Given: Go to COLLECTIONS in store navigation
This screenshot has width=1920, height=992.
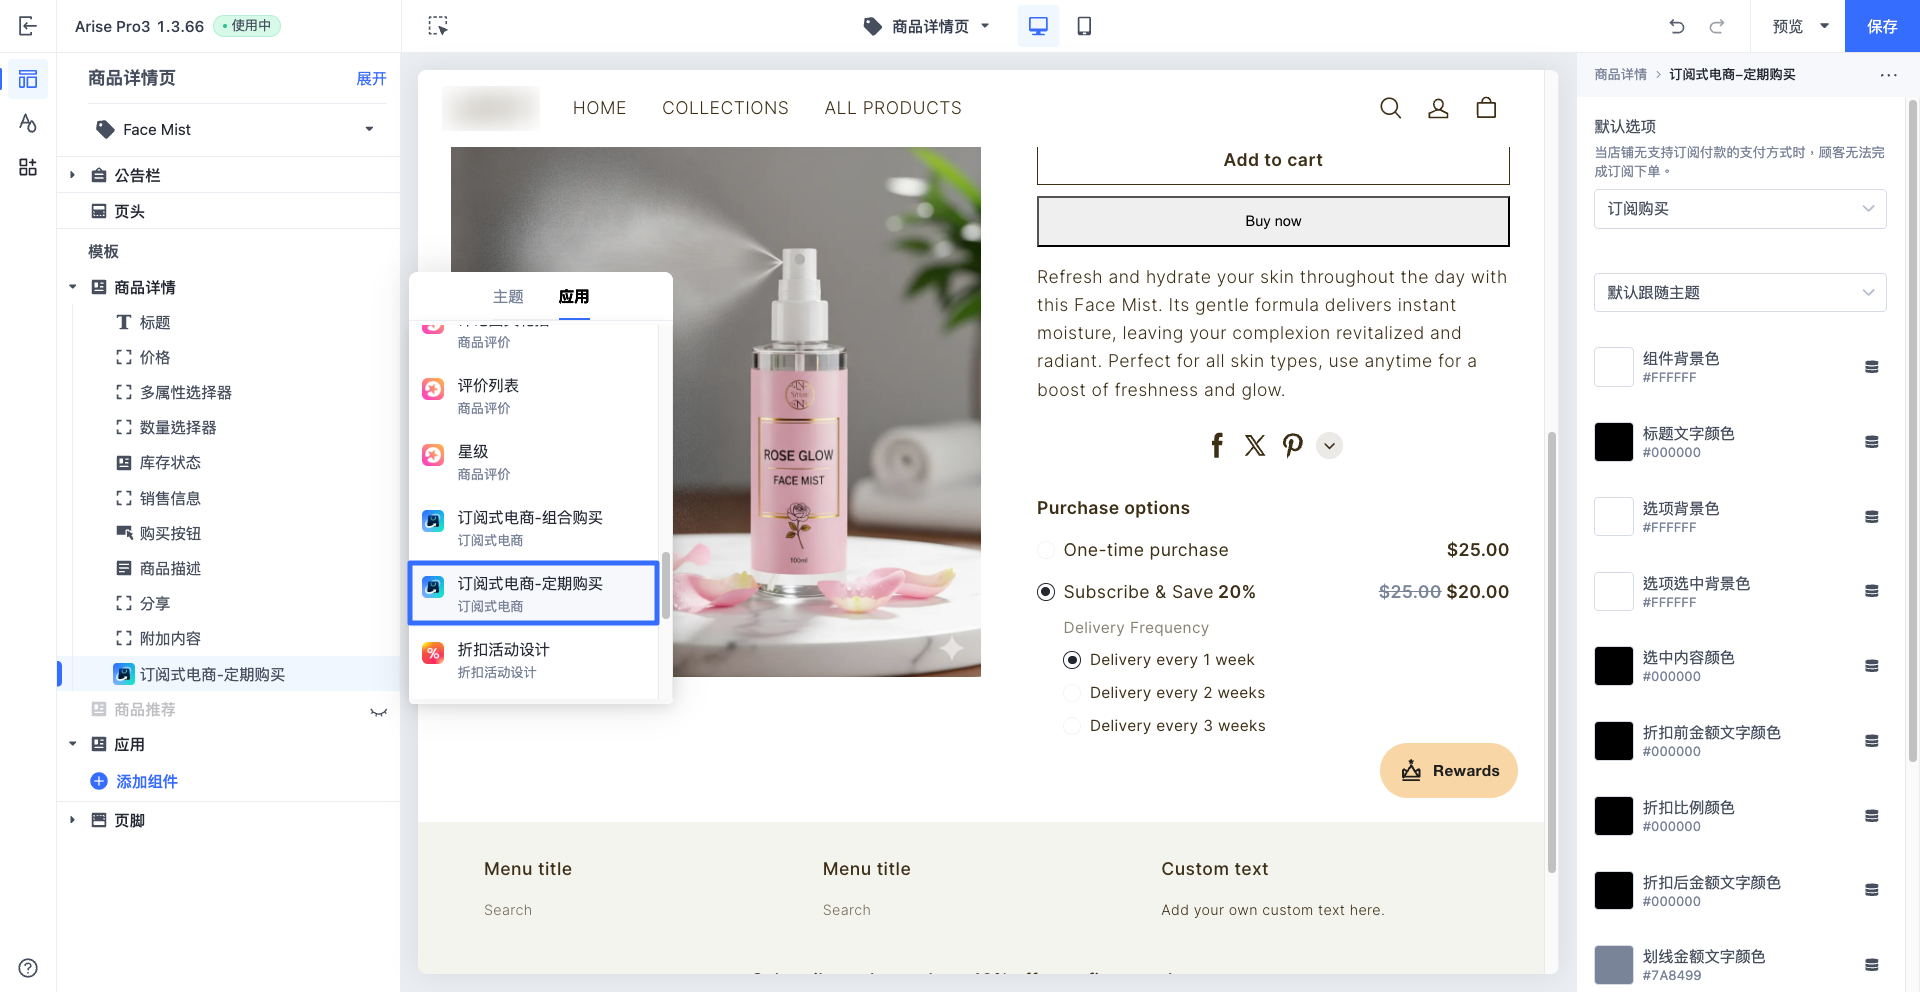Looking at the screenshot, I should pyautogui.click(x=725, y=108).
